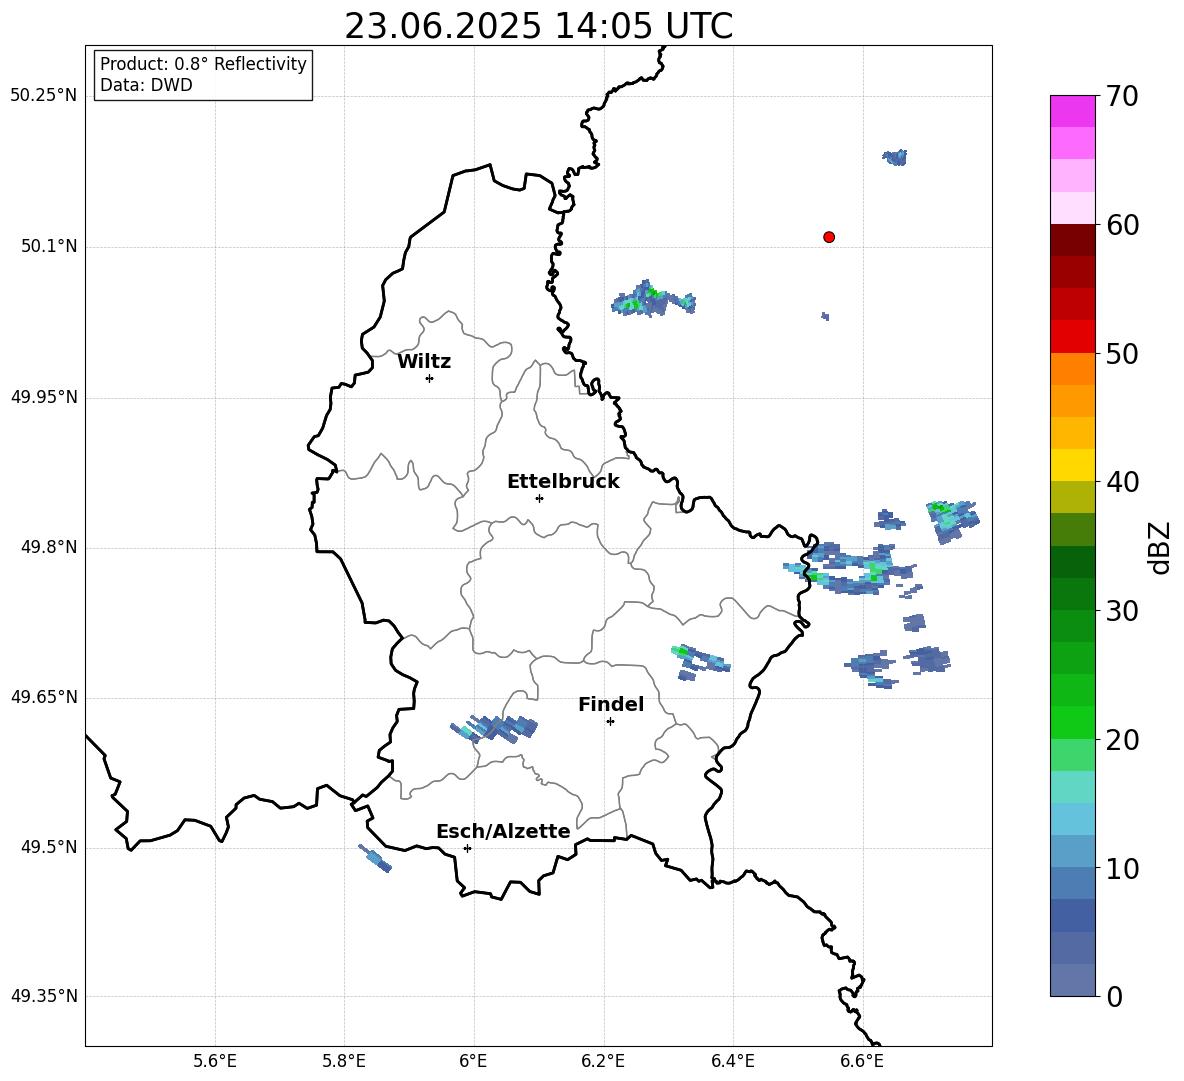This screenshot has height=1081, width=1184.
Task: Click the Esch/Alzette station cross marker
Action: click(467, 848)
